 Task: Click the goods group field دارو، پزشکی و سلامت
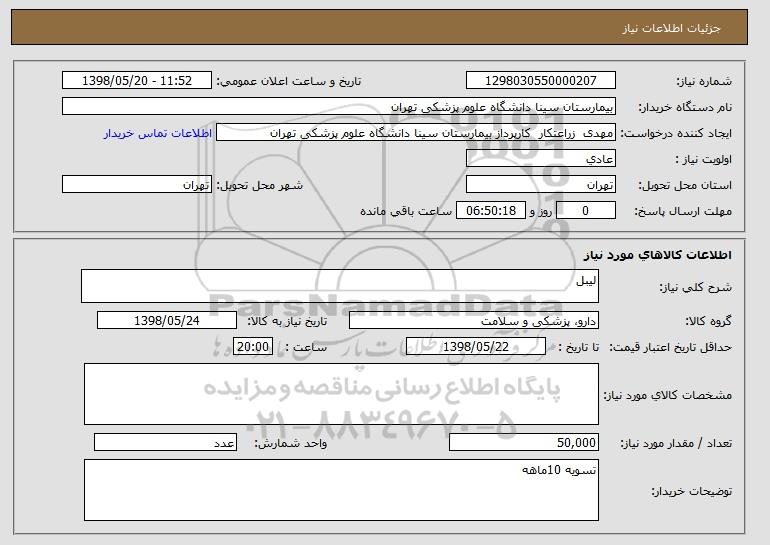[x=474, y=321]
